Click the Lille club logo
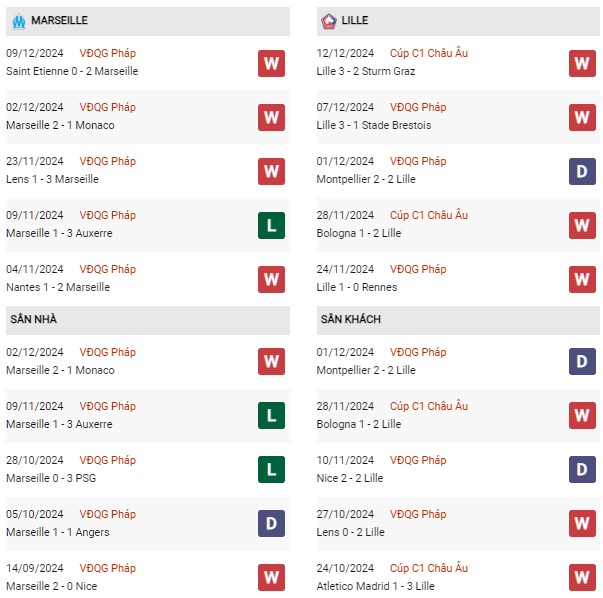The height and width of the screenshot is (598, 603). click(329, 21)
